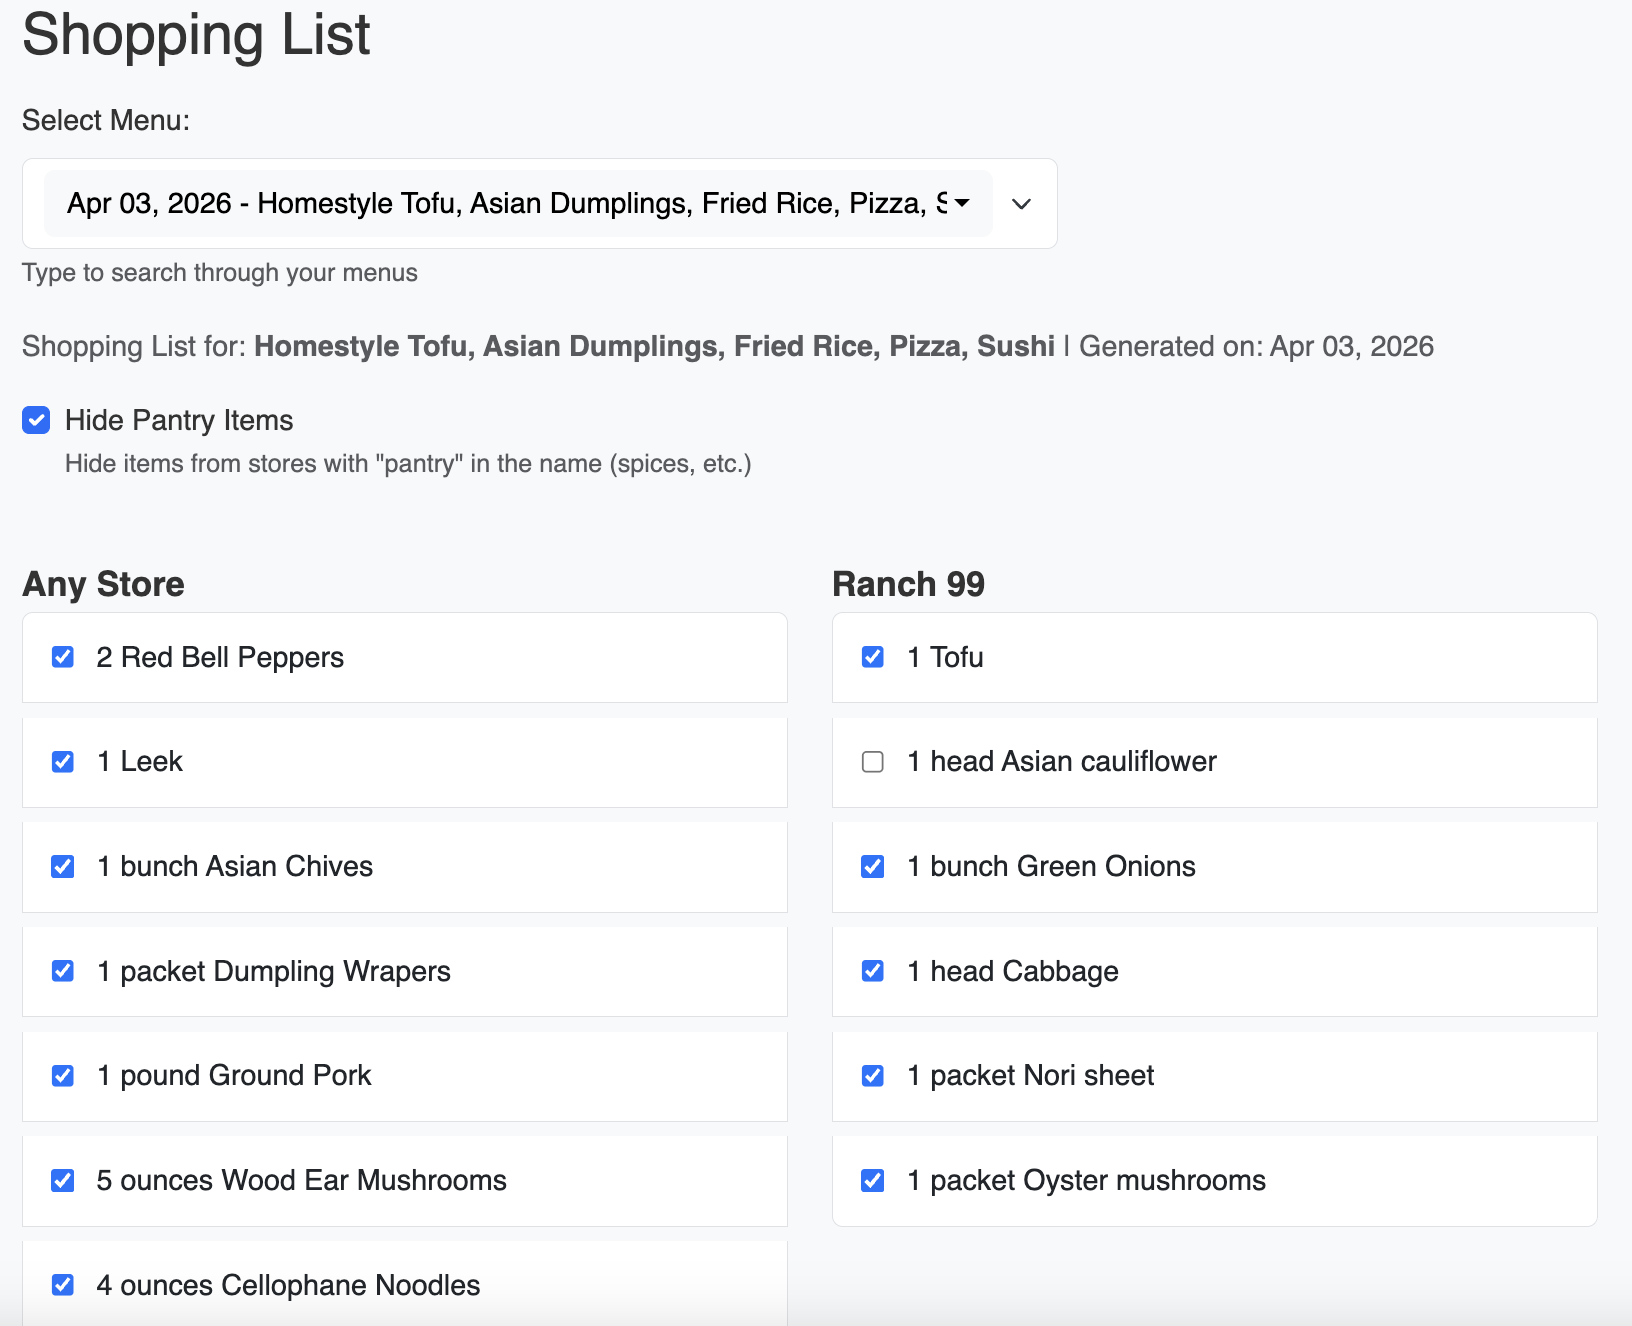This screenshot has height=1326, width=1632.
Task: Uncheck the 1 bunch Asian Chives item
Action: (63, 866)
